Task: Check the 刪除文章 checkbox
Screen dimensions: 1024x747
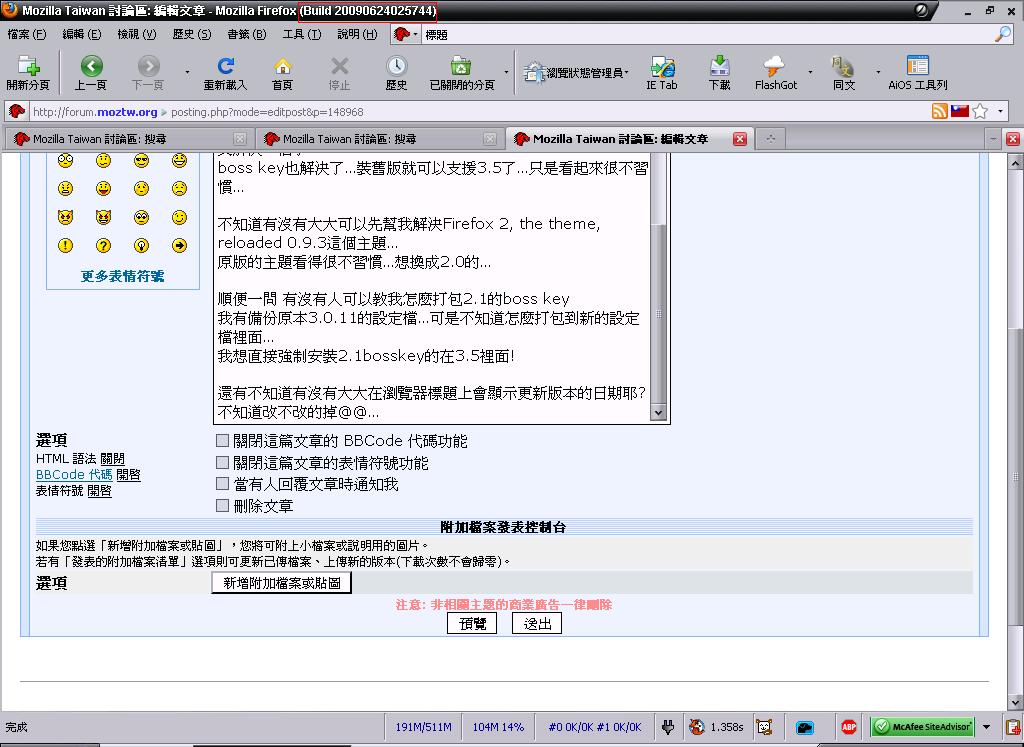Action: click(223, 506)
